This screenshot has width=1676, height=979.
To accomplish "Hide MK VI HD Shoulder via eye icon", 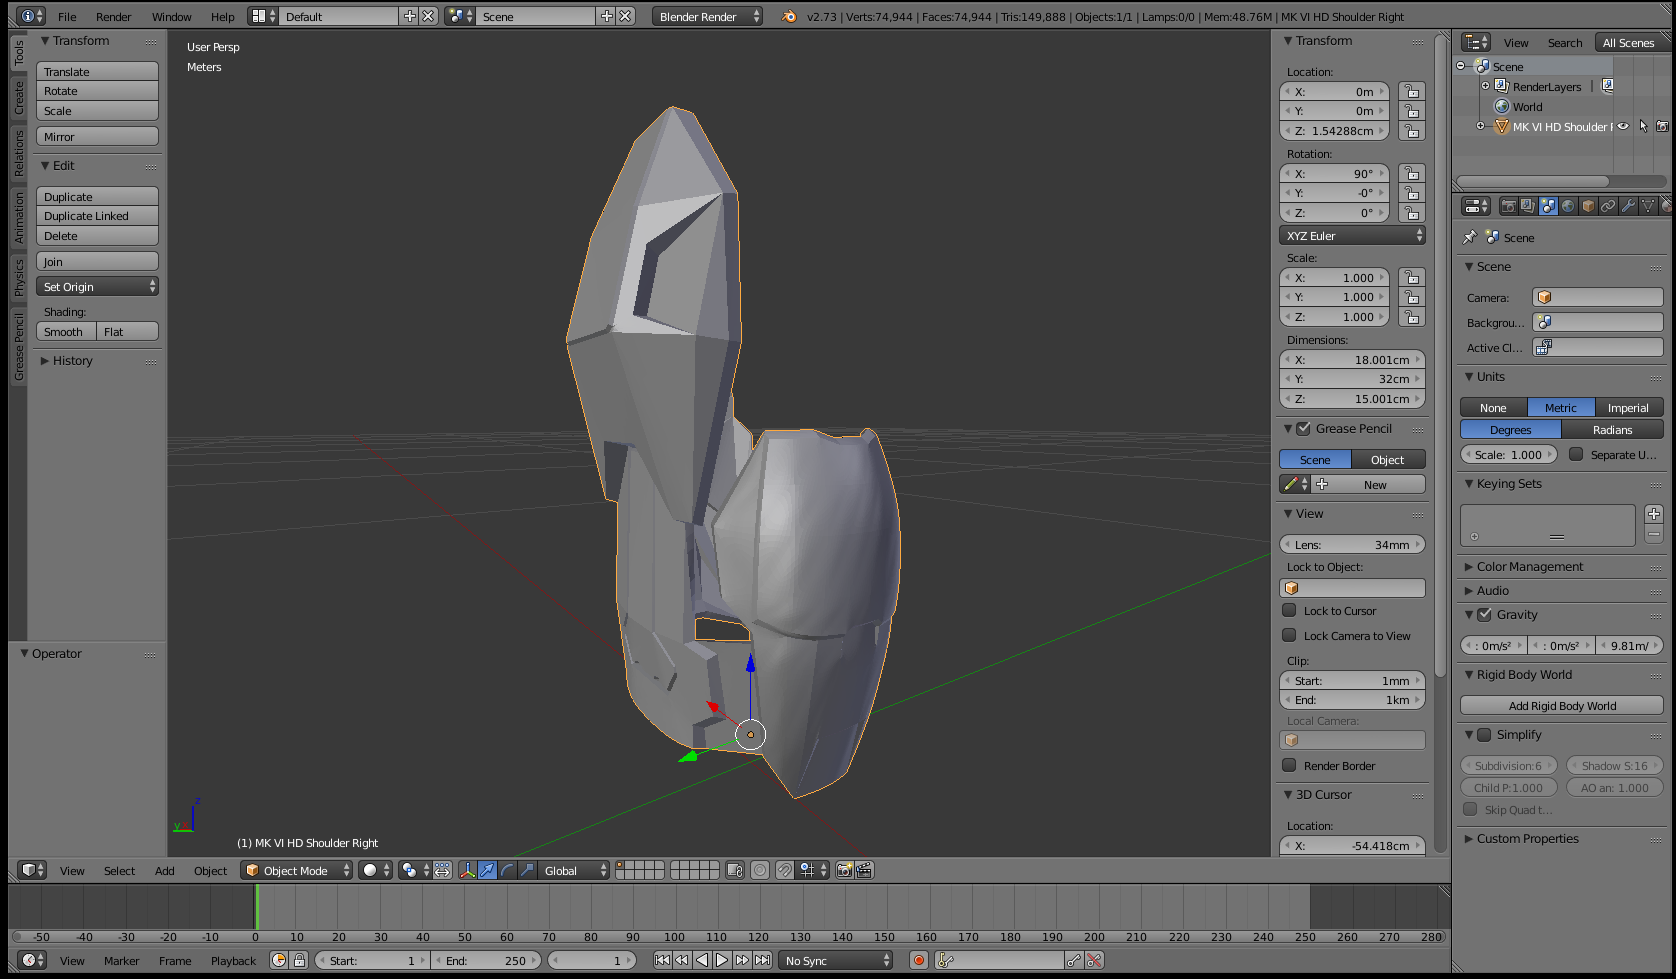I will coord(1623,127).
